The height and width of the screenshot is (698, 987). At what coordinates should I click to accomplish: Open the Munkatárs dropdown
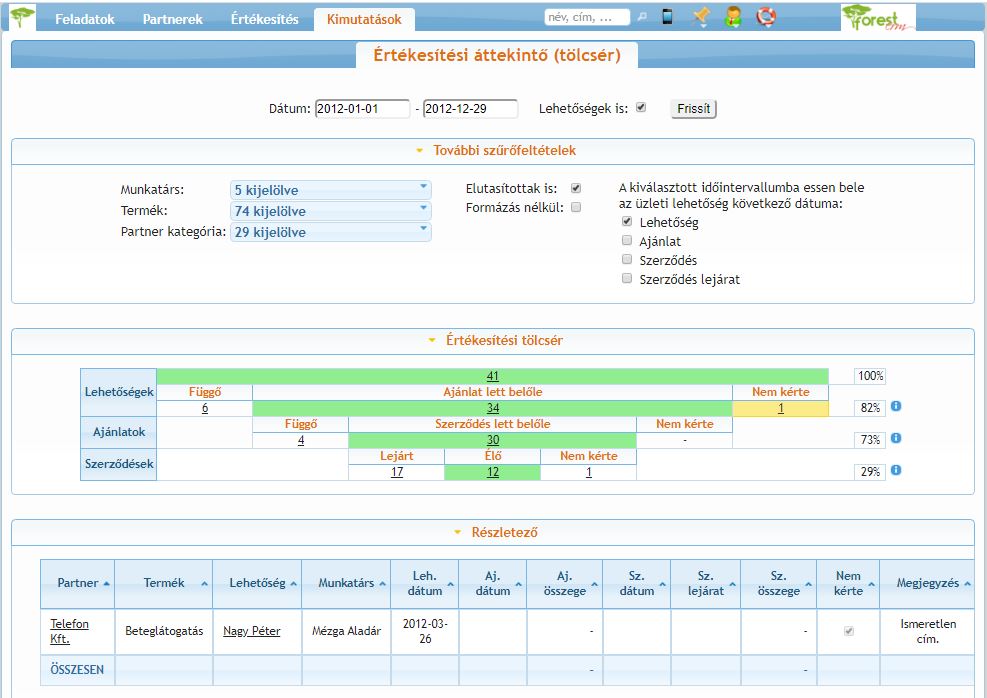(x=330, y=190)
